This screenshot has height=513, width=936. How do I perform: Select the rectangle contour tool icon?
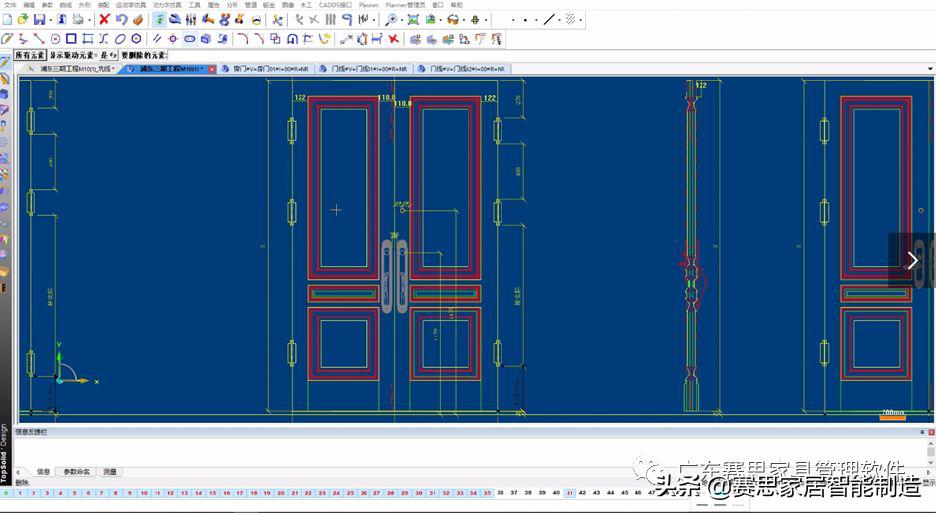pos(72,39)
